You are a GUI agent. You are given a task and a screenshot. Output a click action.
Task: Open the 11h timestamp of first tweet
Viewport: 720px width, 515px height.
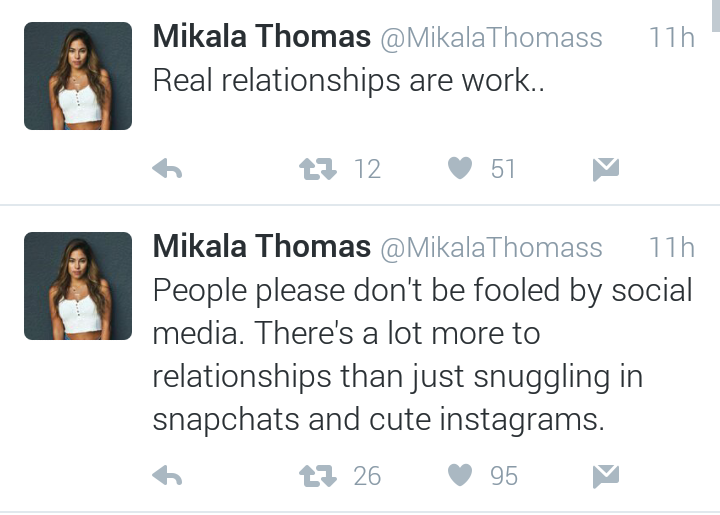coord(671,37)
